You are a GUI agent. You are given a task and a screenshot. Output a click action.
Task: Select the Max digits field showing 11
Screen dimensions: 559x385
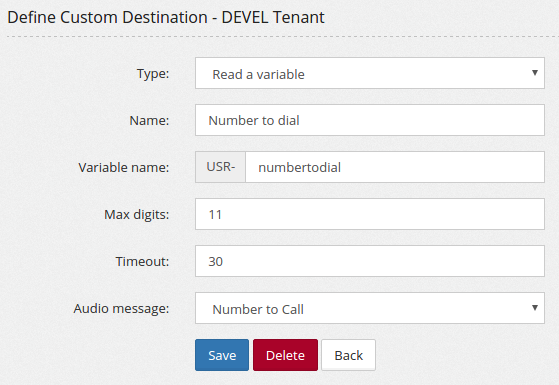click(370, 214)
